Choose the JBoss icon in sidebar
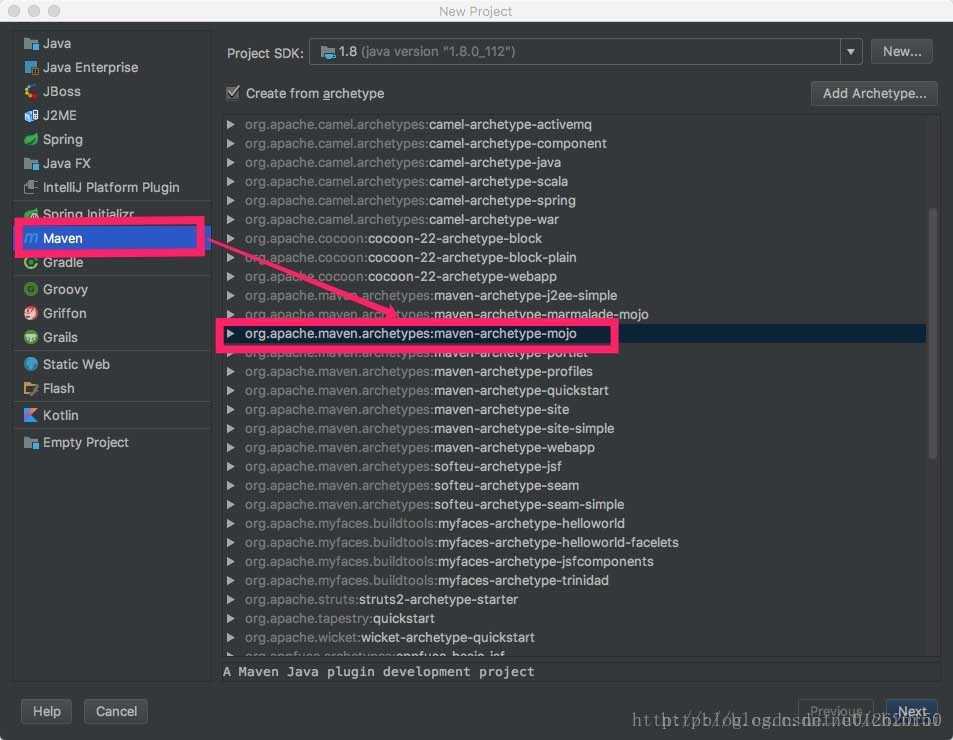Screen dimensions: 953x740 click(31, 92)
